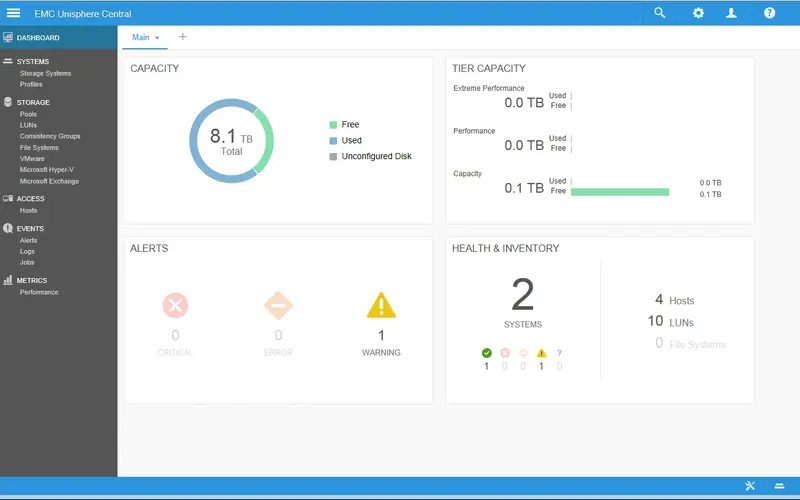The width and height of the screenshot is (800, 500).
Task: Click the Used legend blue swatch
Action: (333, 140)
